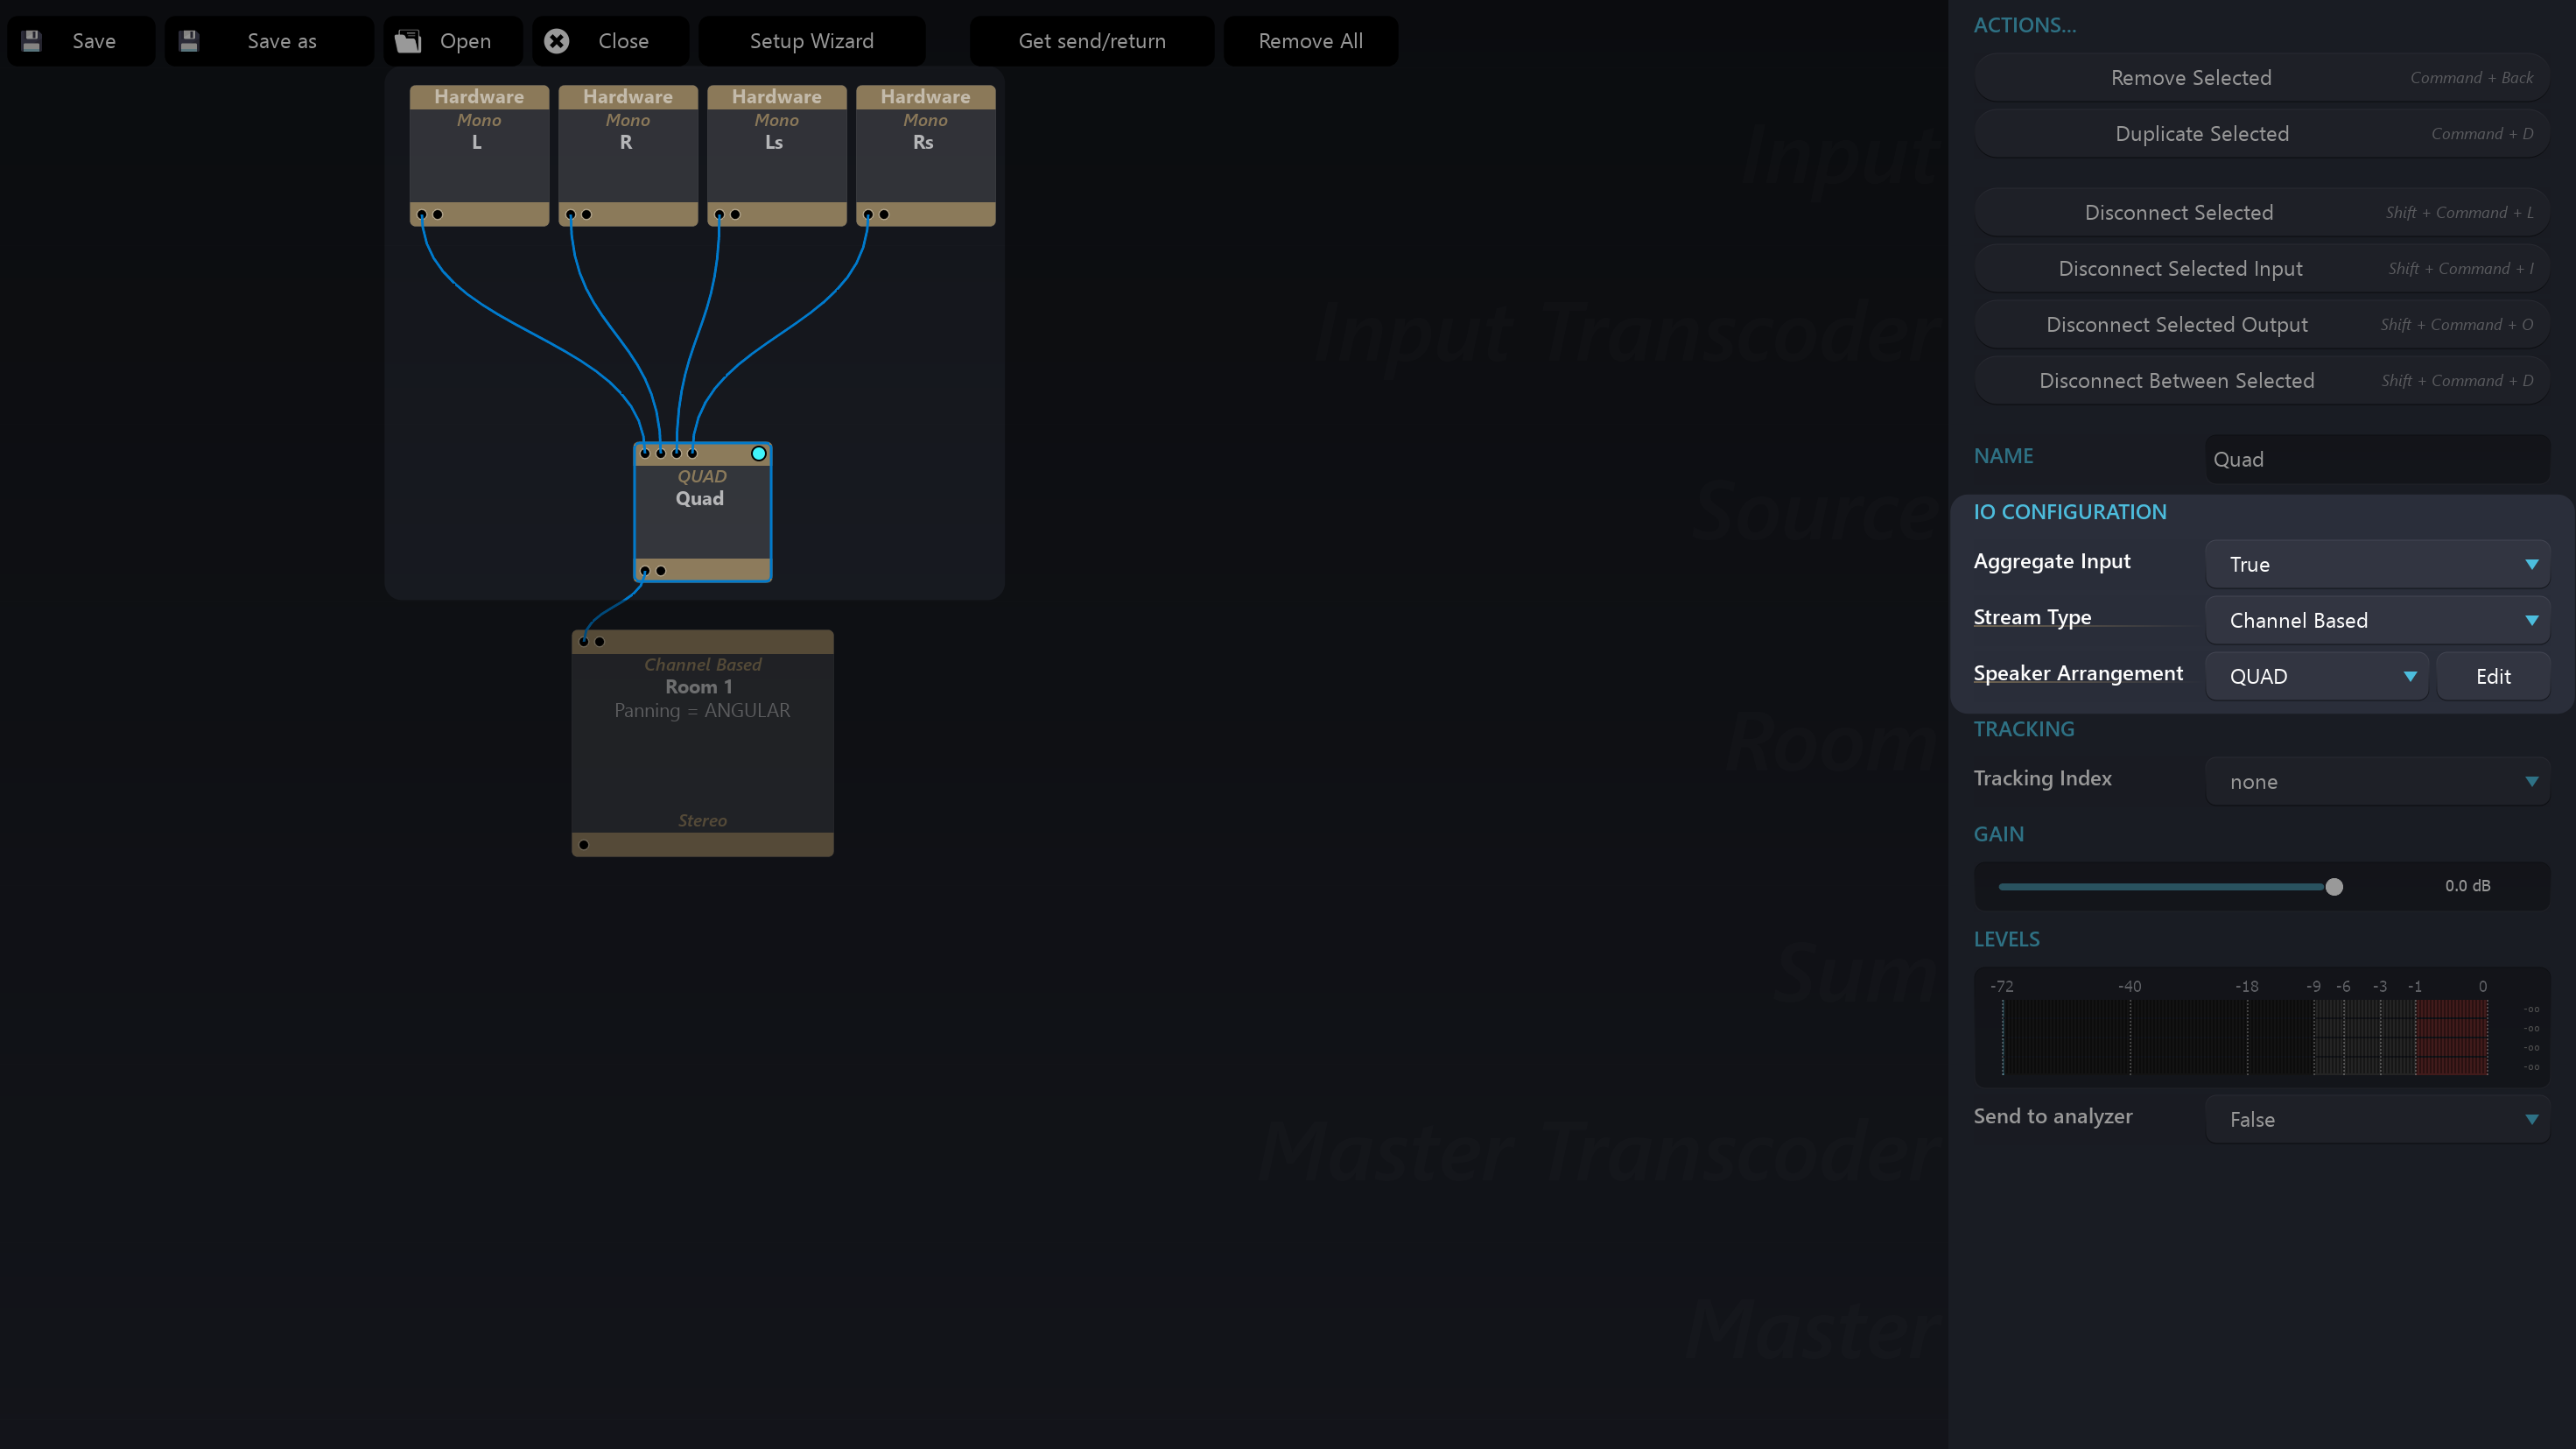Click the Edit speaker arrangement button

pos(2492,676)
